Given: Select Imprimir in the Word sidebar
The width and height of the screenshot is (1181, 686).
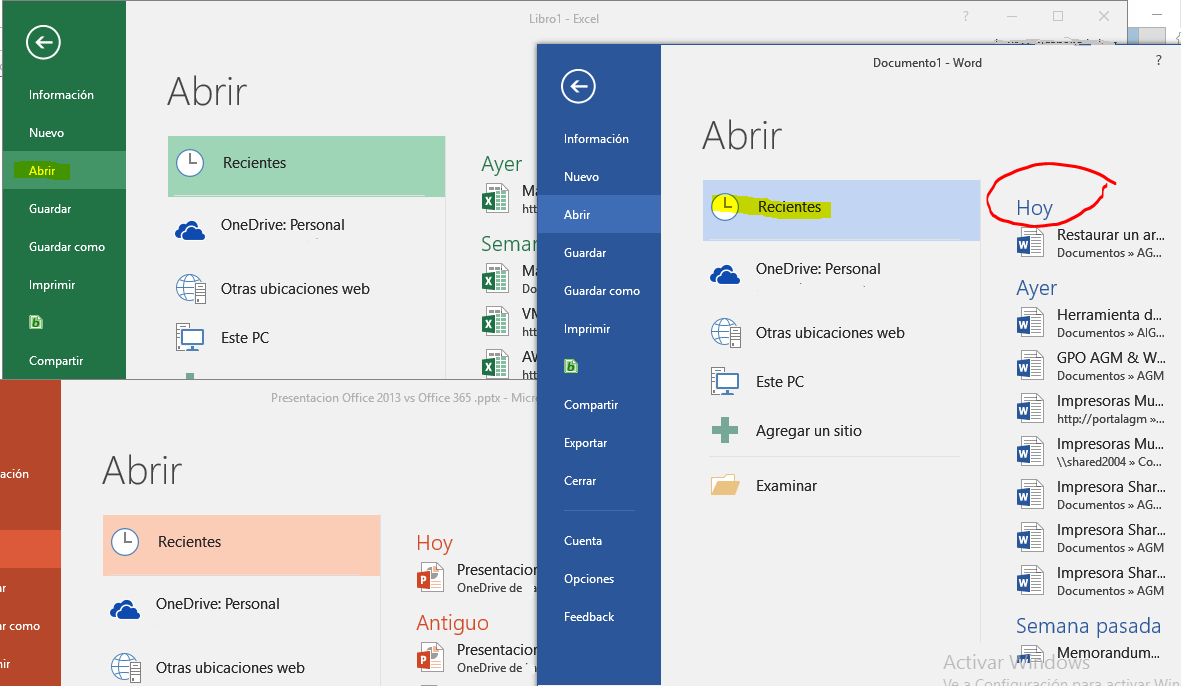Looking at the screenshot, I should (x=587, y=329).
